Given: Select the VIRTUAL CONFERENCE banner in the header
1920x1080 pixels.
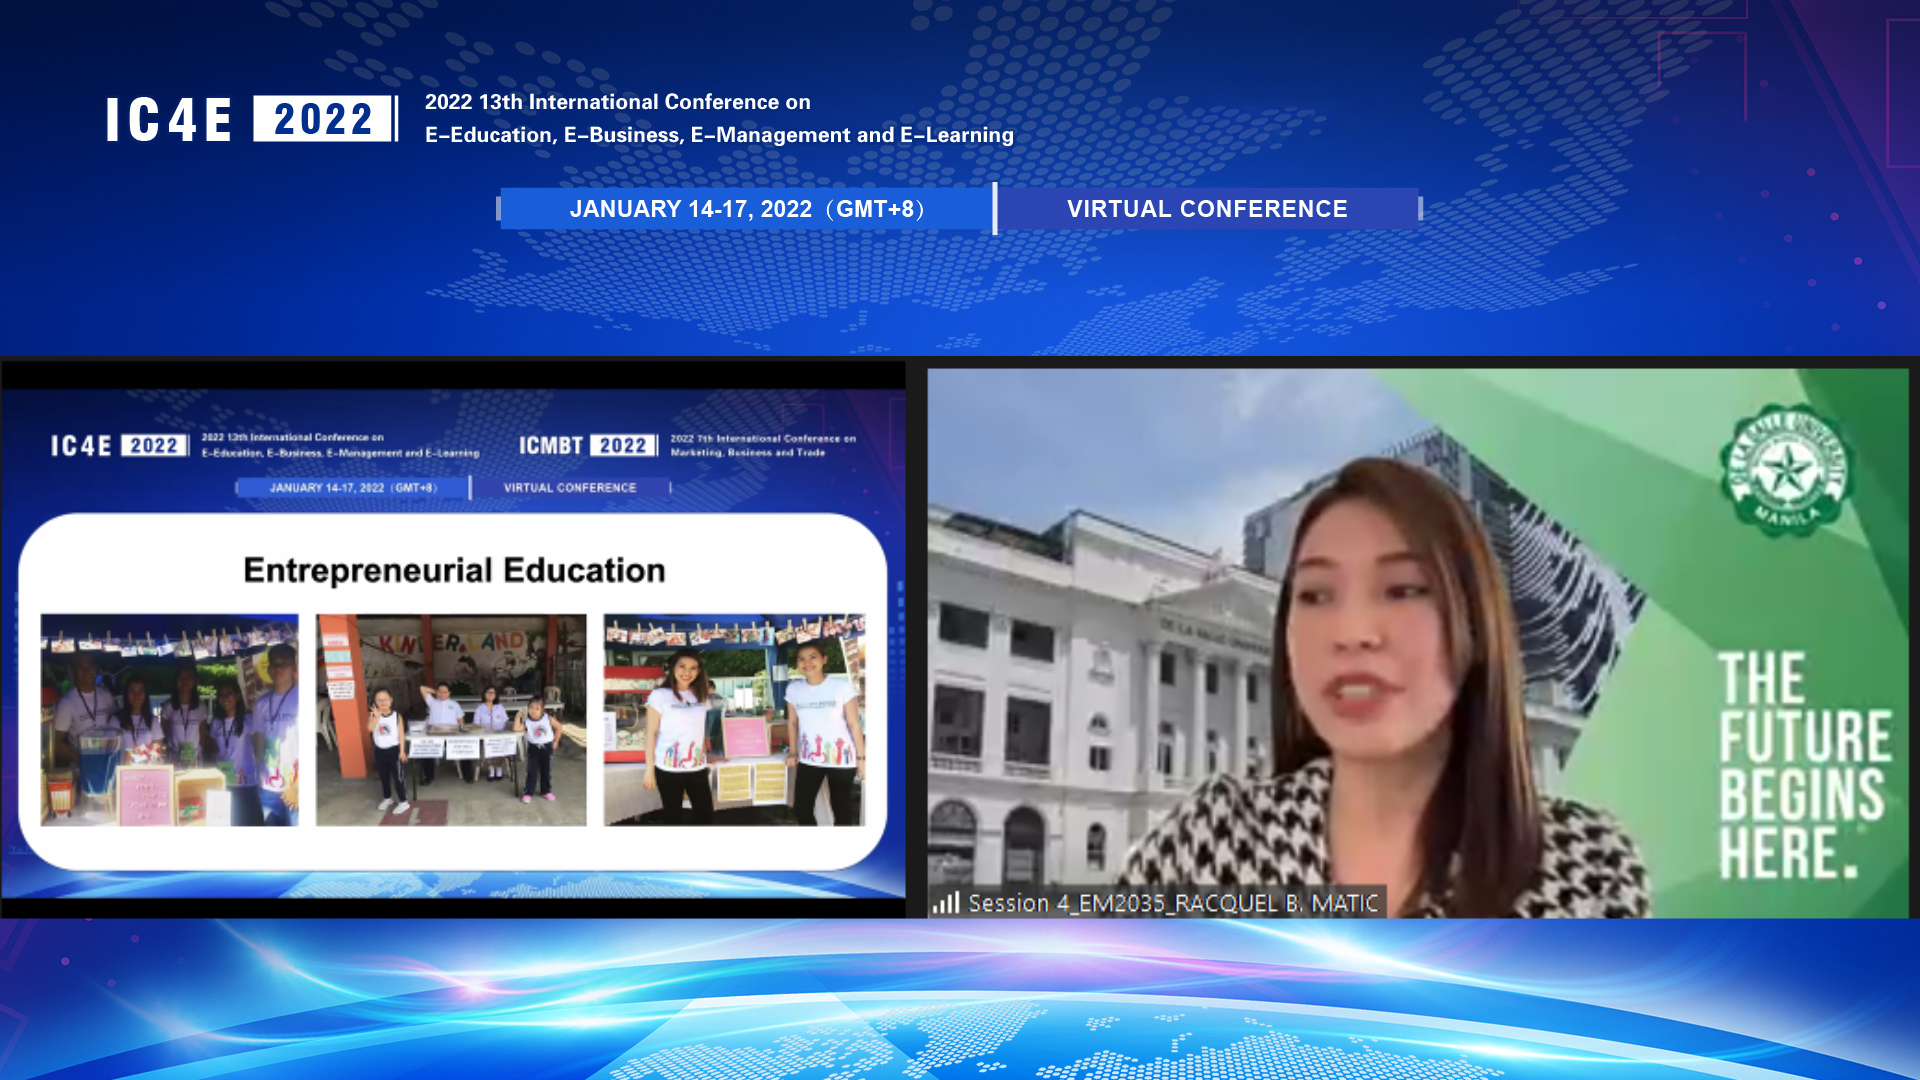Looking at the screenshot, I should click(1207, 209).
